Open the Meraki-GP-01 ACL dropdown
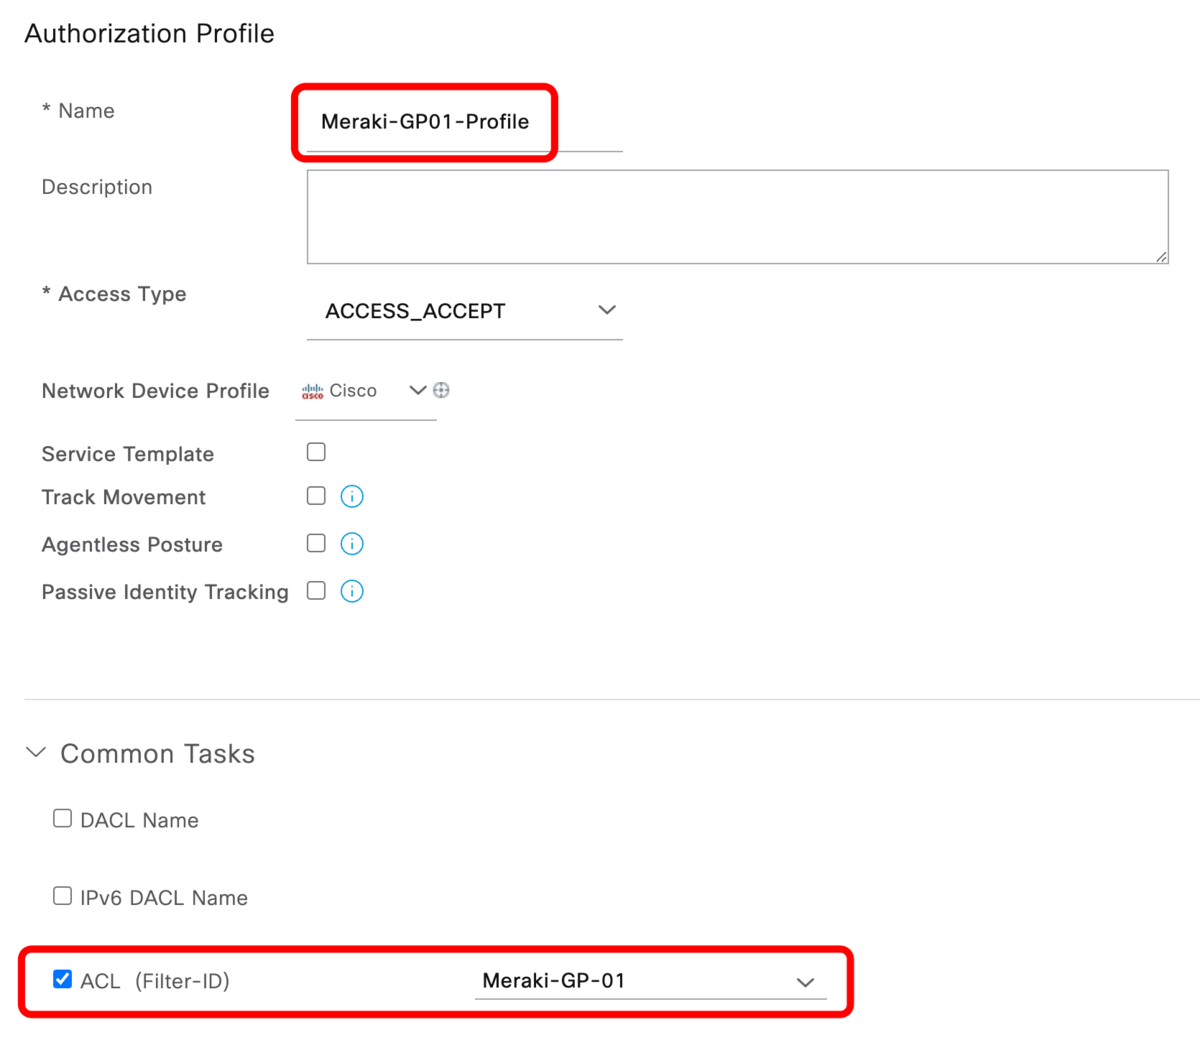This screenshot has height=1040, width=1200. 651,981
